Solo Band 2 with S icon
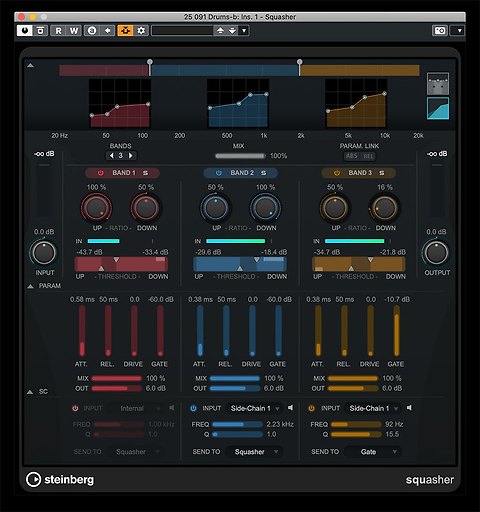This screenshot has height=512, width=480. (264, 173)
